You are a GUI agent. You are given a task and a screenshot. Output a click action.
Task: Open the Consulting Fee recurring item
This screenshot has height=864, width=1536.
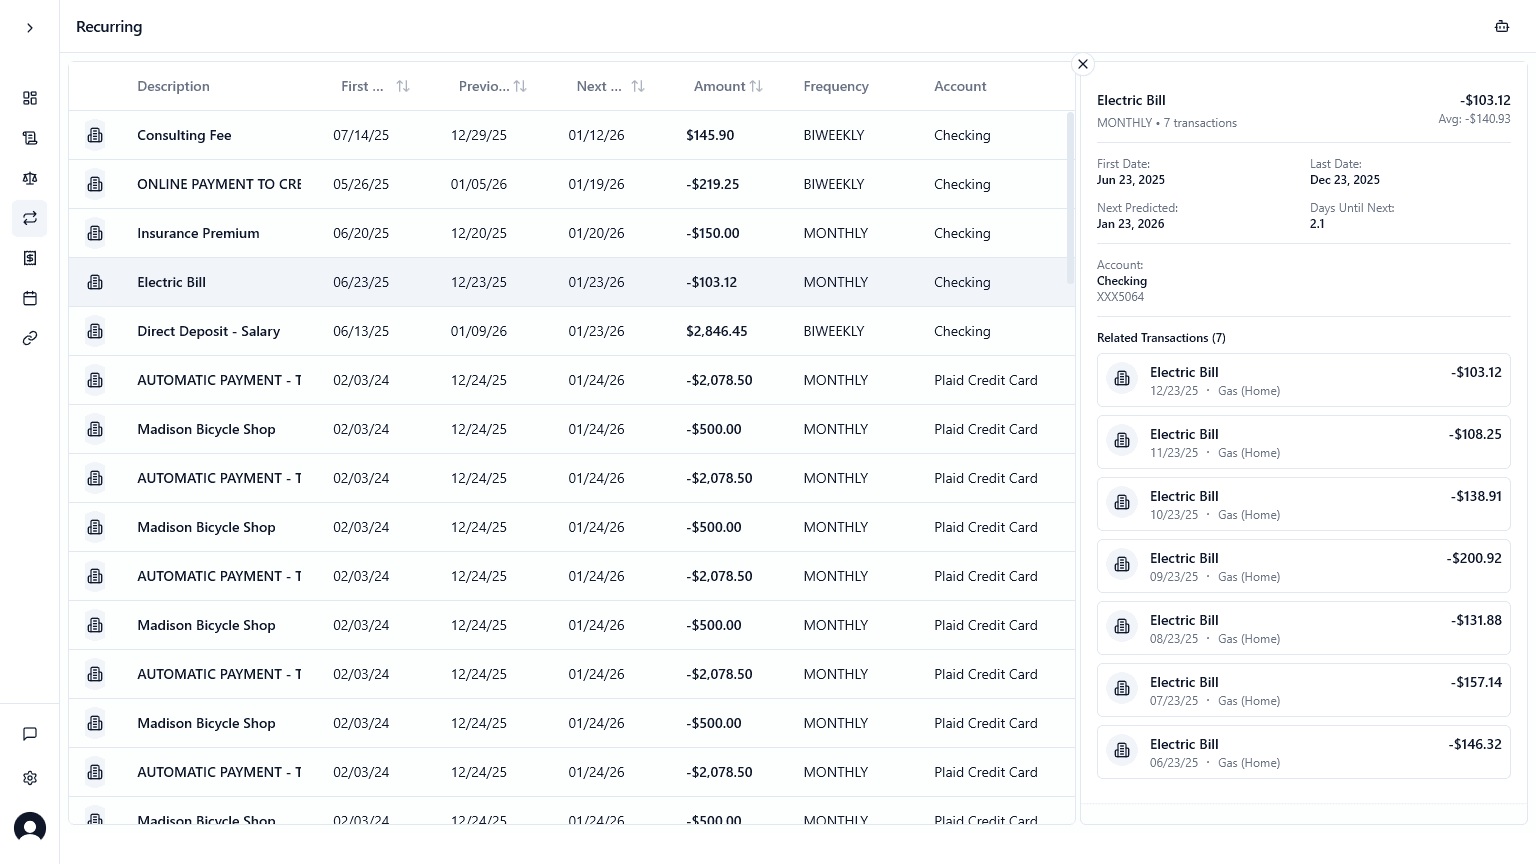pos(400,135)
